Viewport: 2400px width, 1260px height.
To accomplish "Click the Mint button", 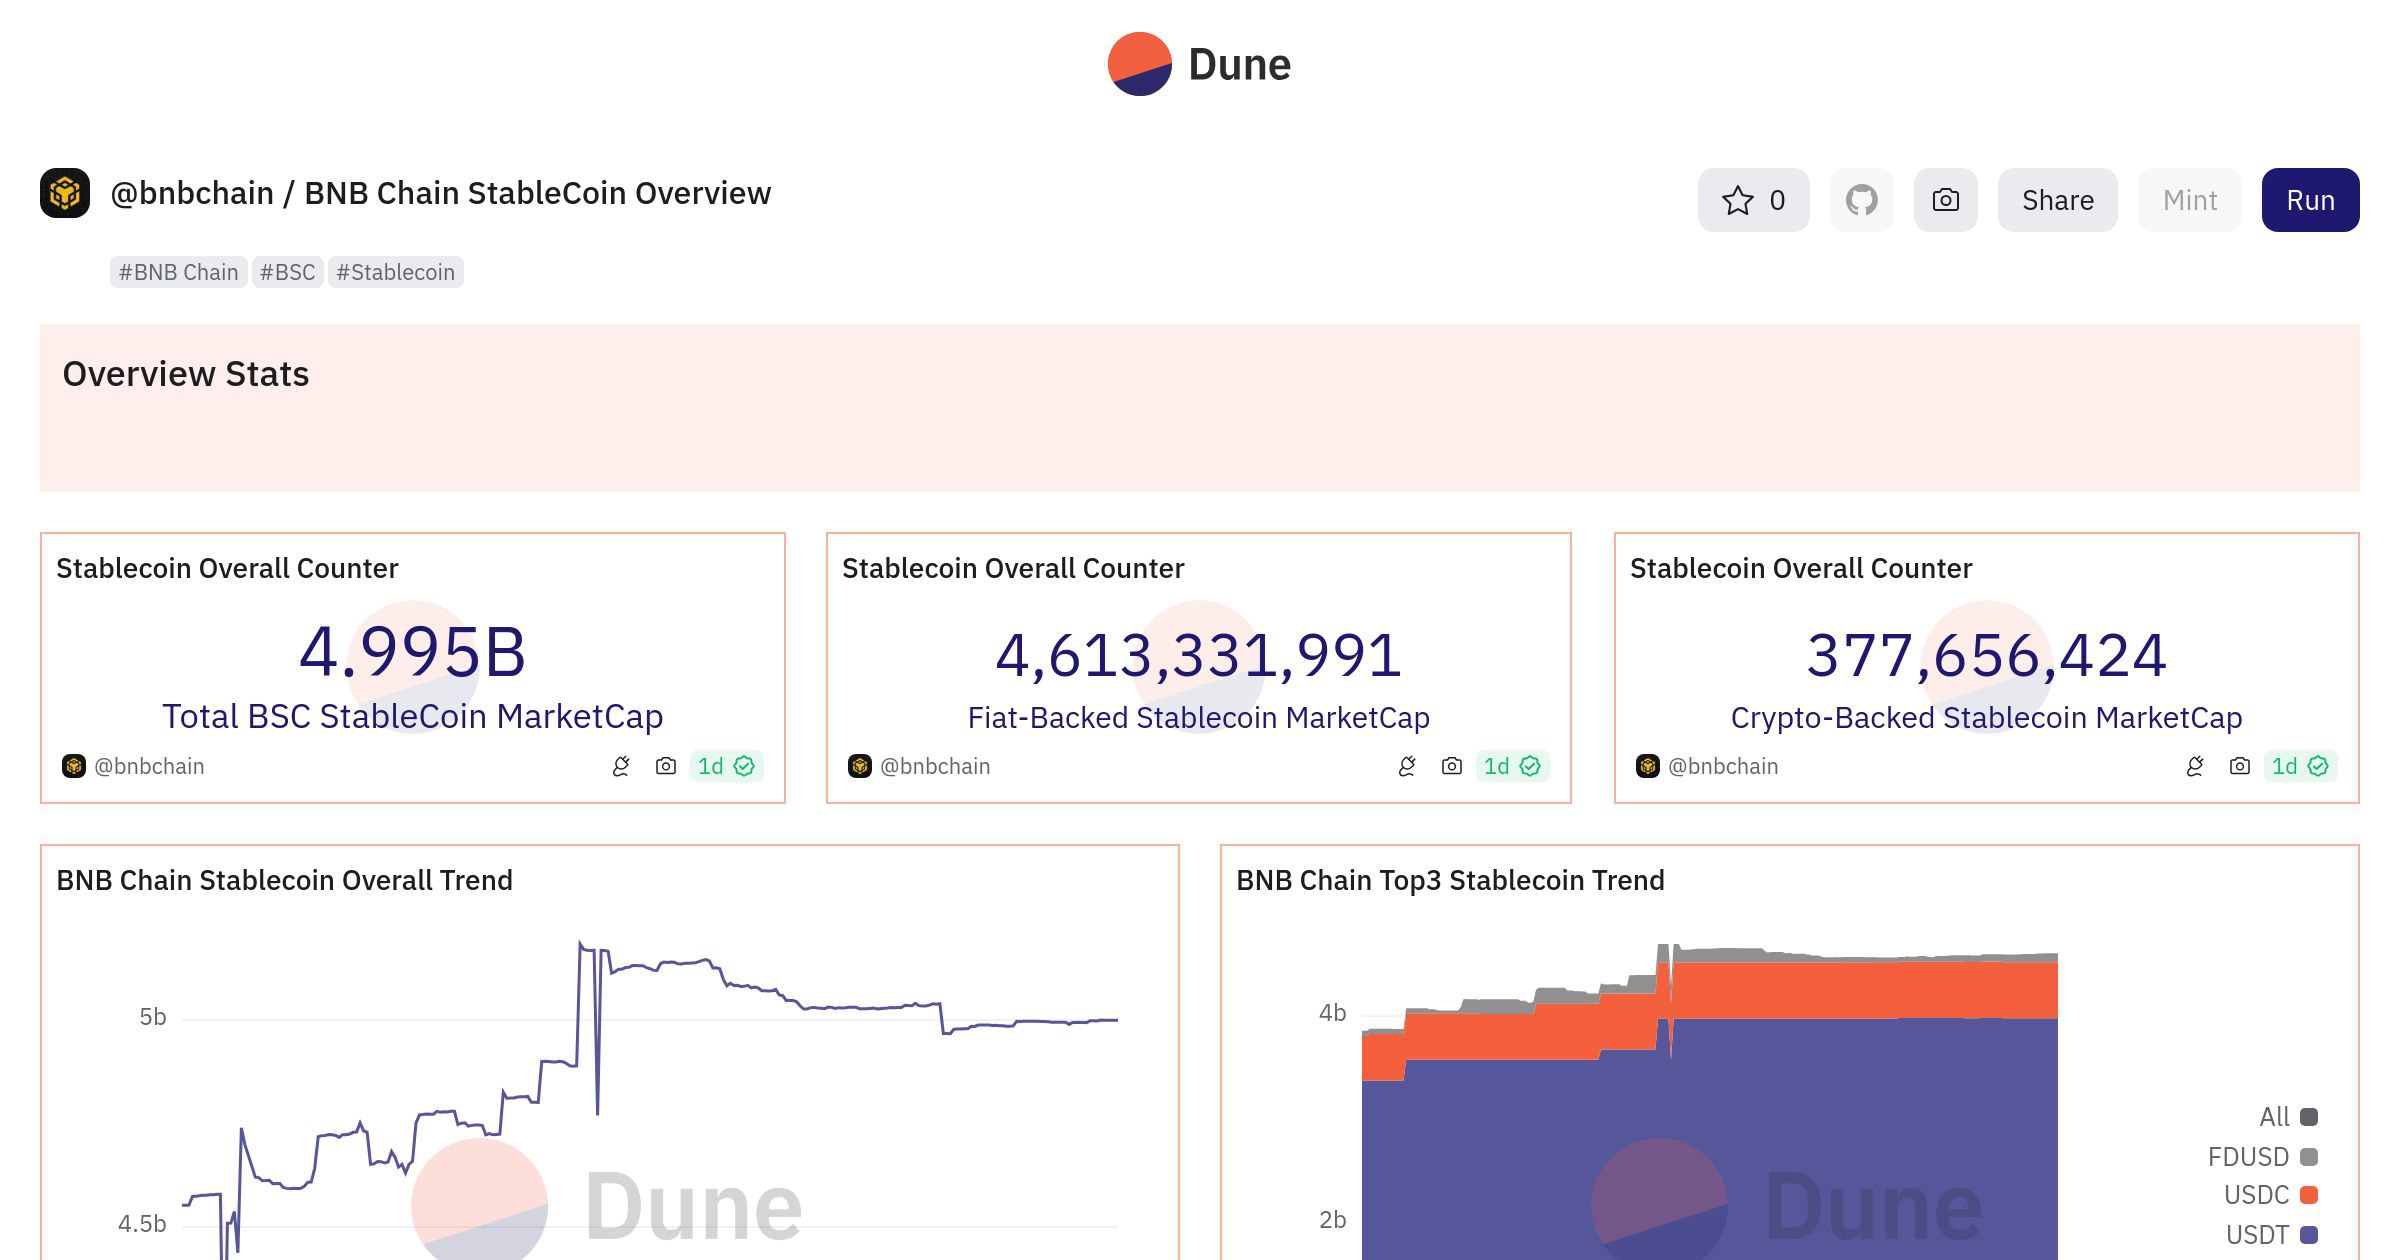I will click(x=2189, y=200).
